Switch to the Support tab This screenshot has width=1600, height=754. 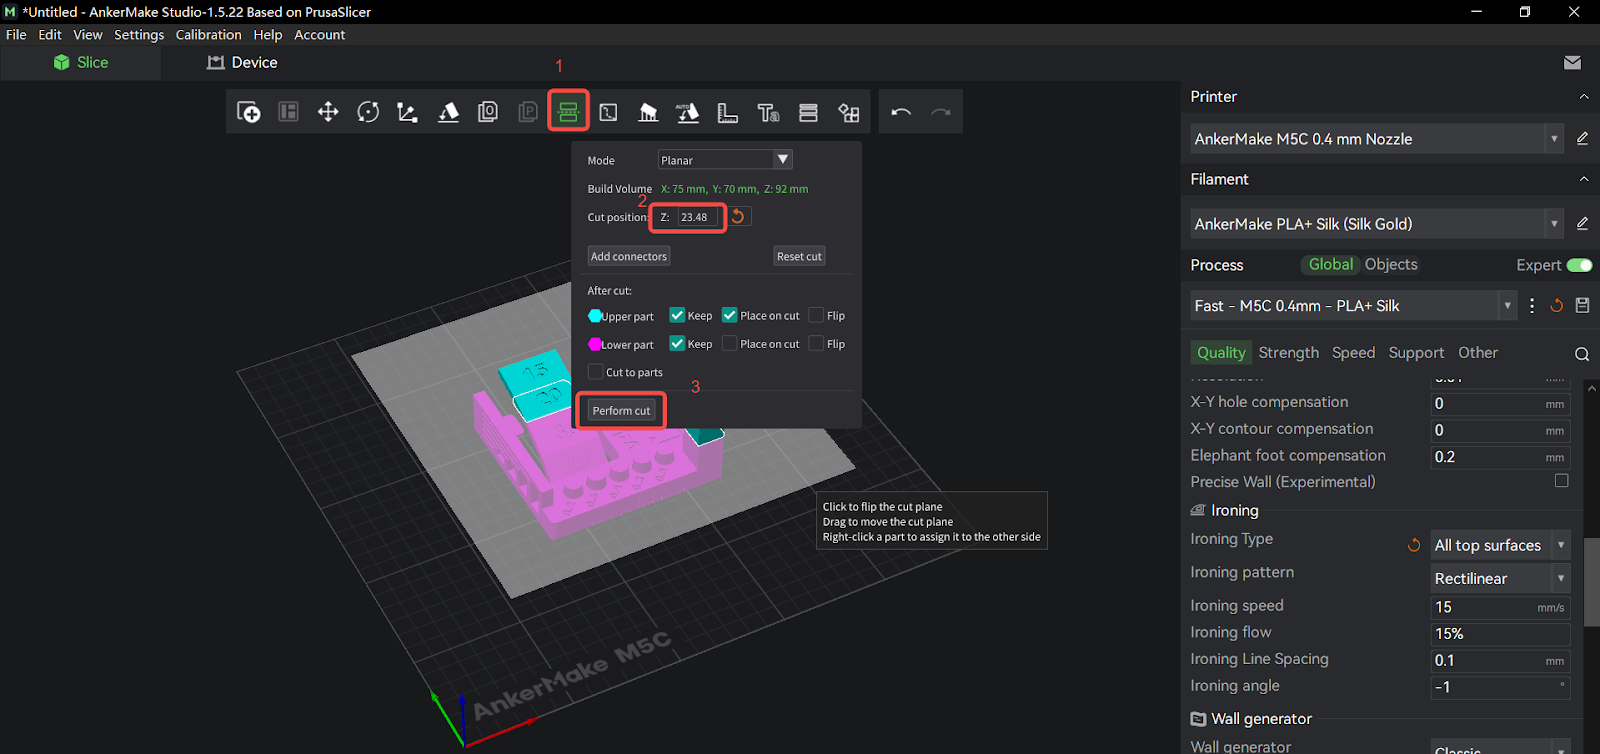pos(1416,352)
